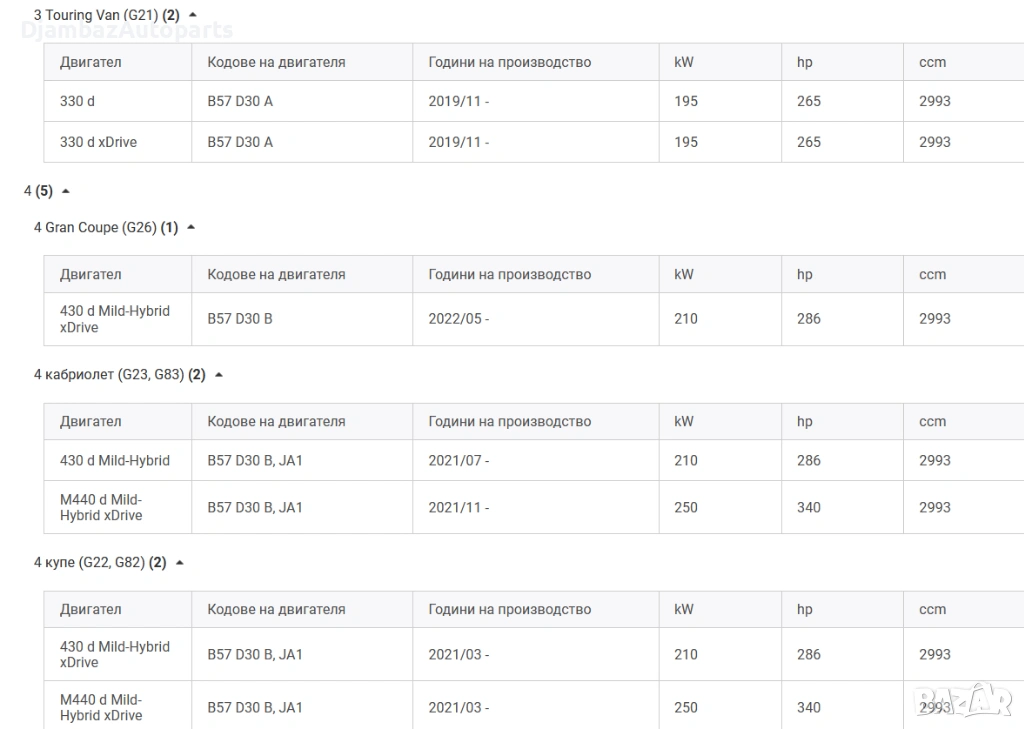1024x729 pixels.
Task: Click the 3 Touring Van (G21) heading text
Action: tap(96, 15)
